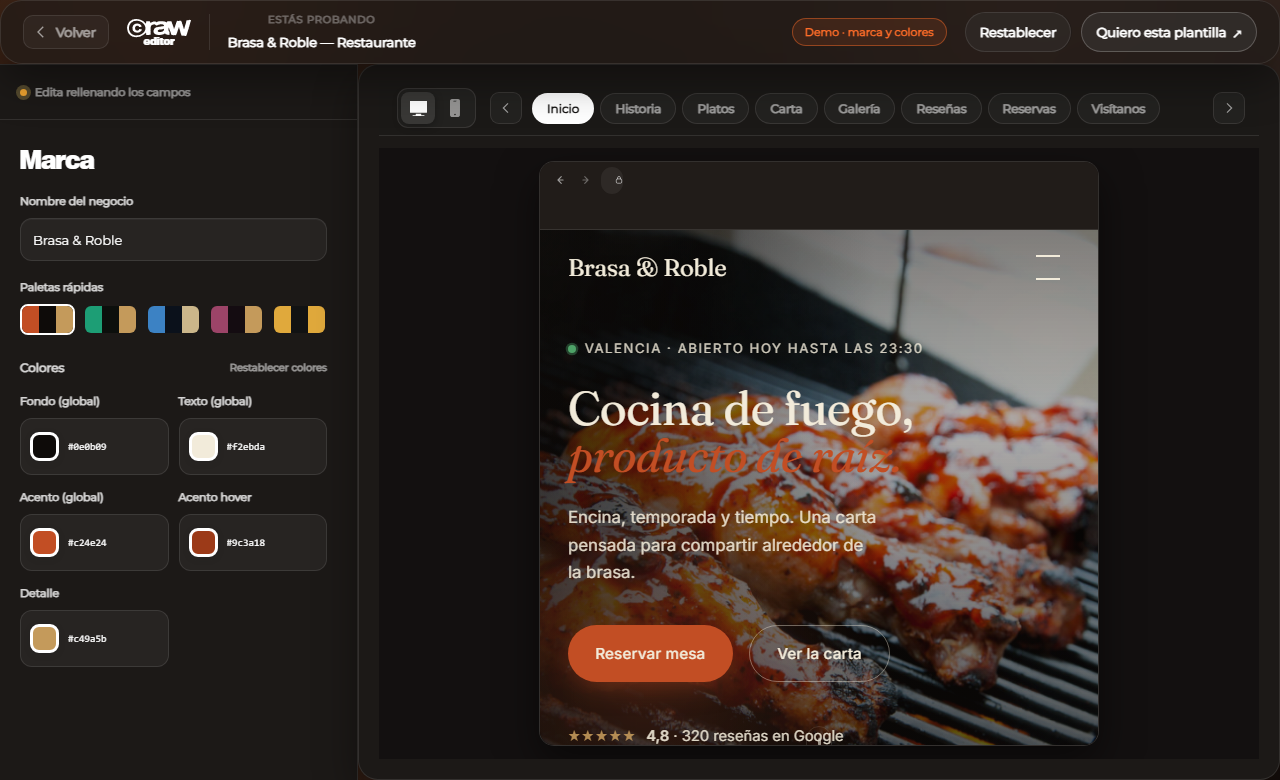Viewport: 1280px width, 780px height.
Task: Click the #c24e24 hex value
Action: (x=87, y=543)
